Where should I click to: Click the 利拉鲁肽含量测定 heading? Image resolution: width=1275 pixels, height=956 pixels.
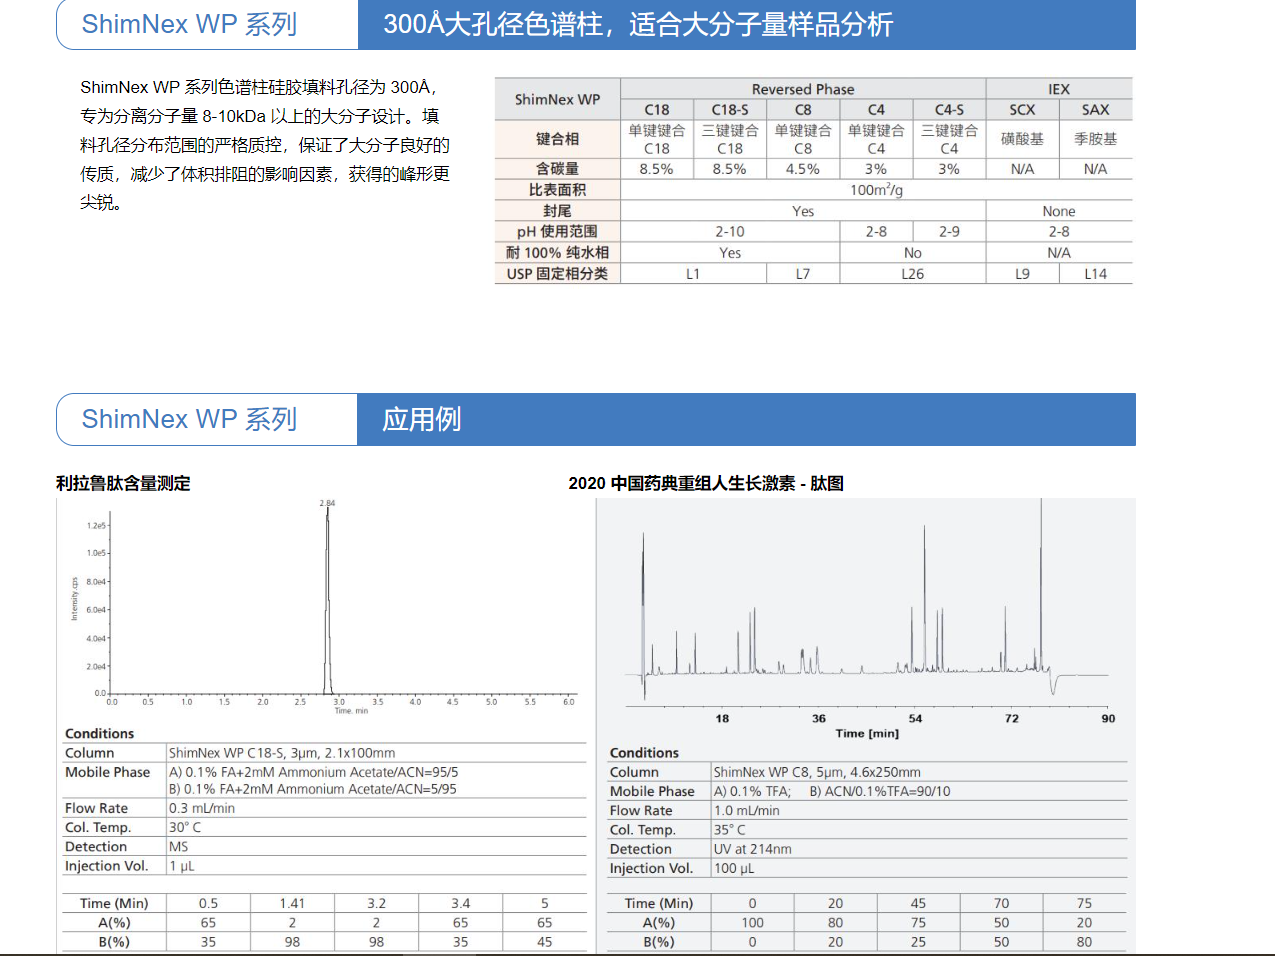(x=123, y=483)
